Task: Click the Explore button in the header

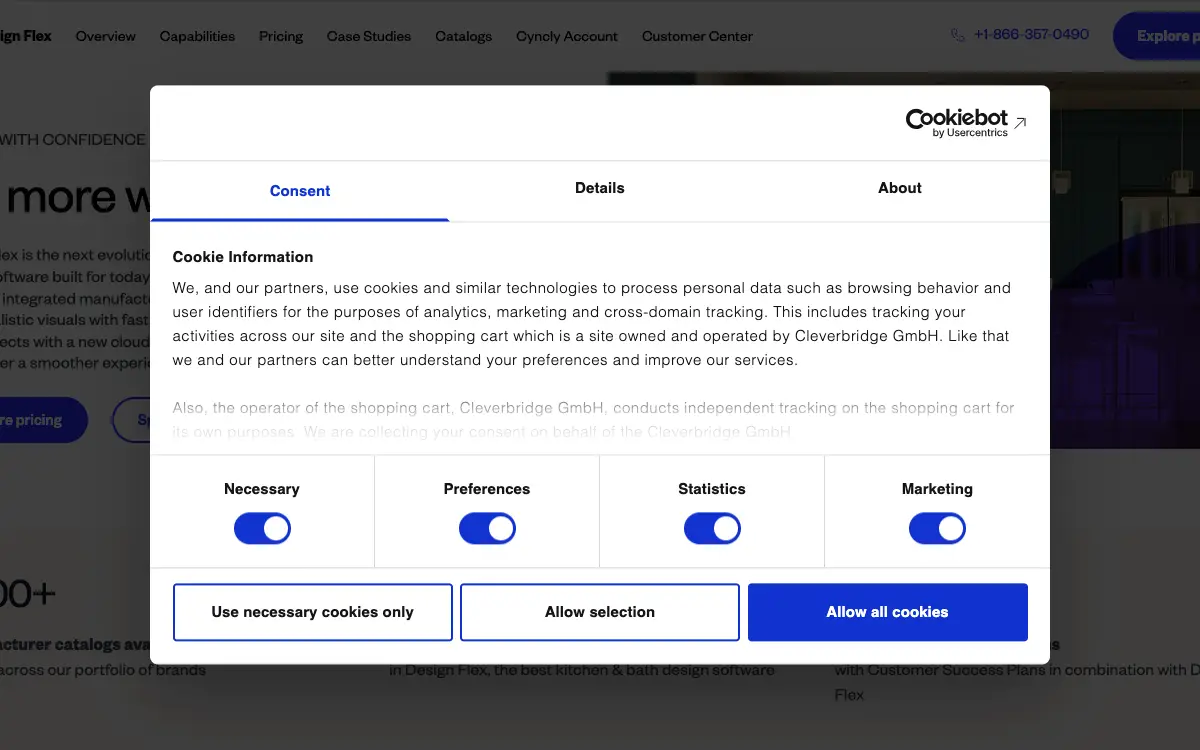Action: [1157, 36]
